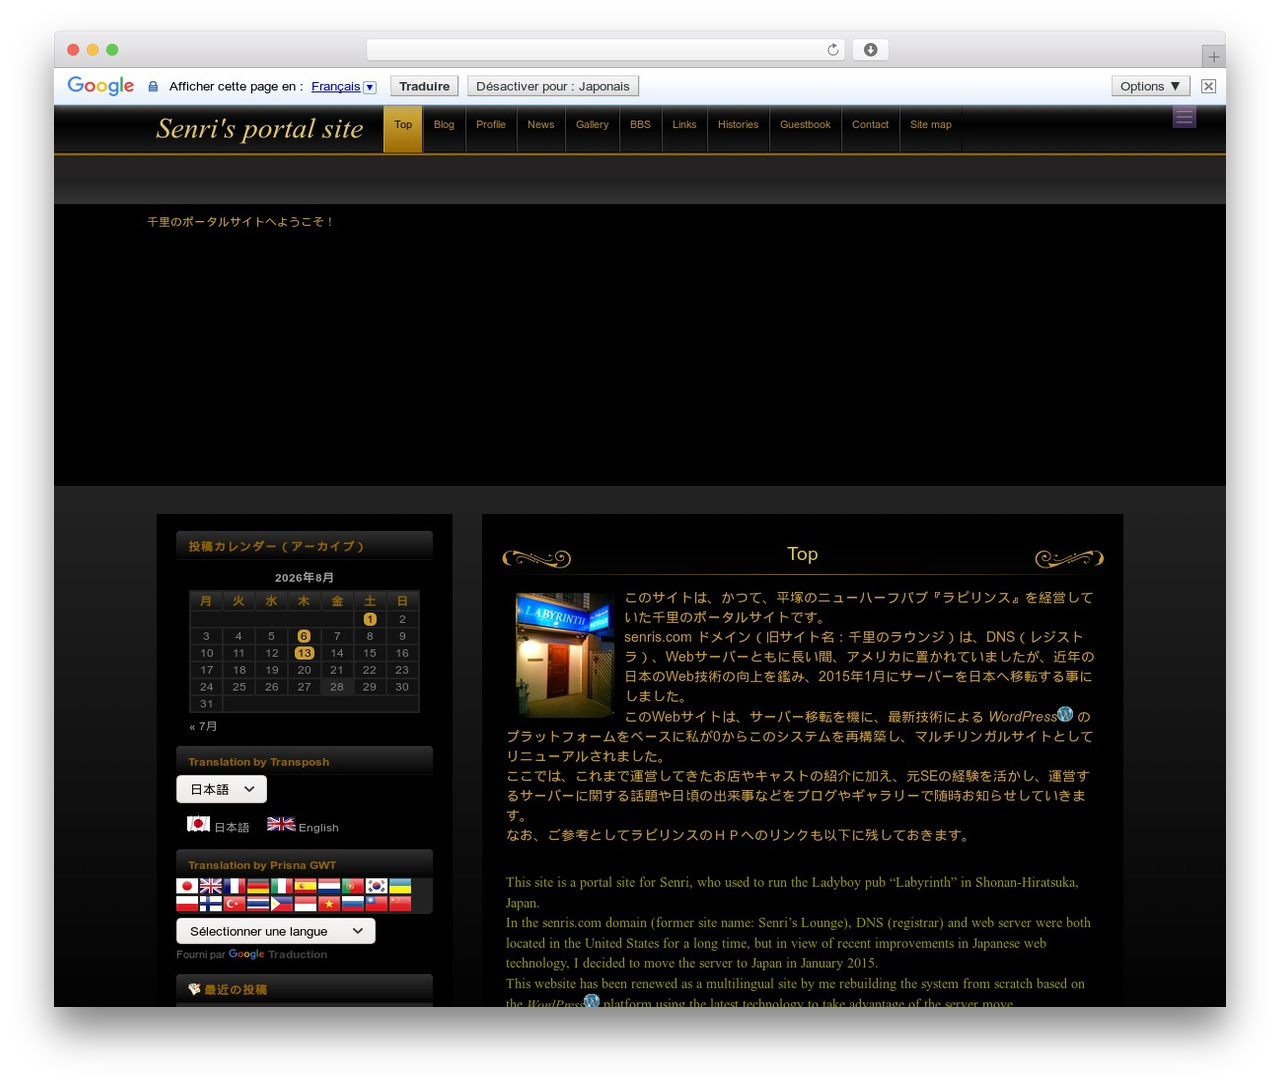Select the Ukraine flag icon

(400, 886)
